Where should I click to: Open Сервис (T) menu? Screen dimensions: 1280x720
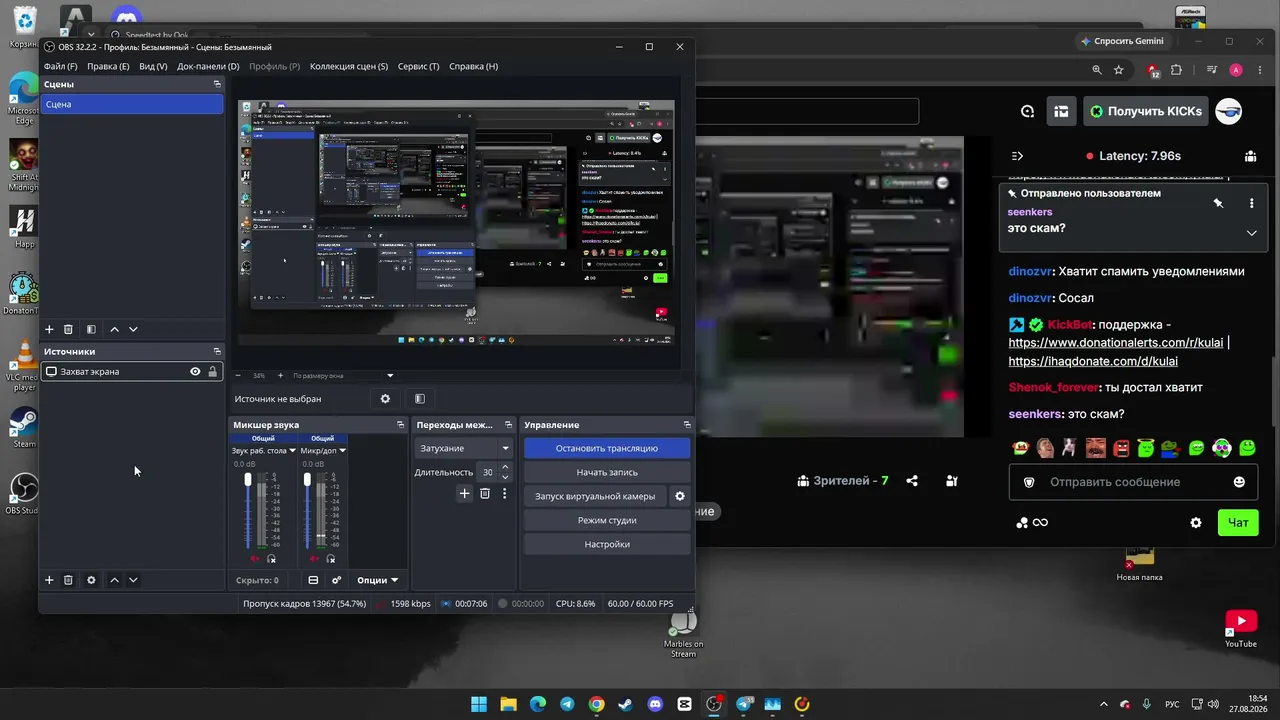[418, 66]
